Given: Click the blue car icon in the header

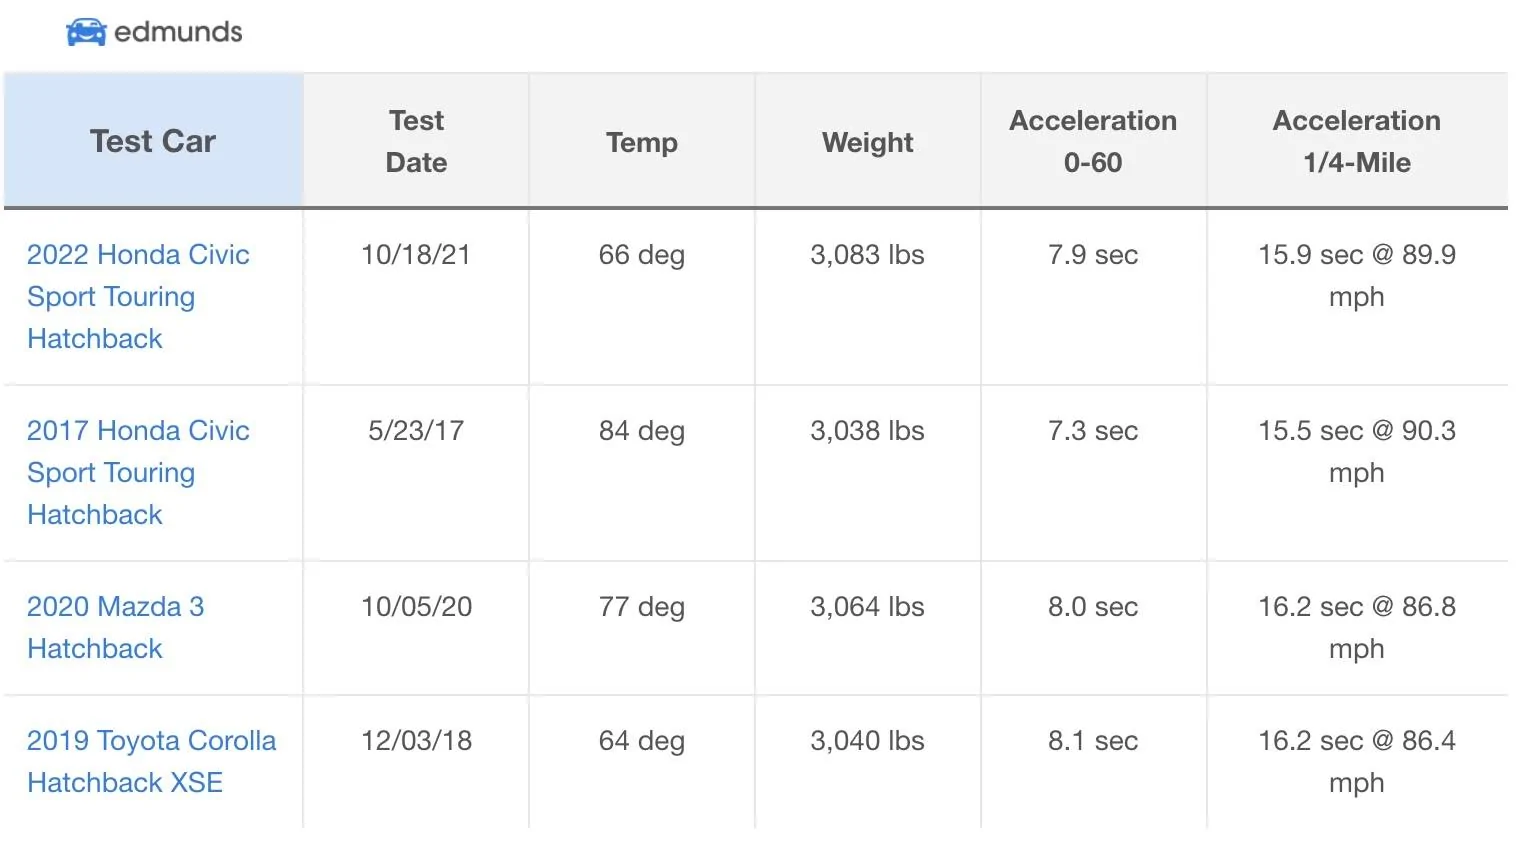Looking at the screenshot, I should pyautogui.click(x=89, y=31).
